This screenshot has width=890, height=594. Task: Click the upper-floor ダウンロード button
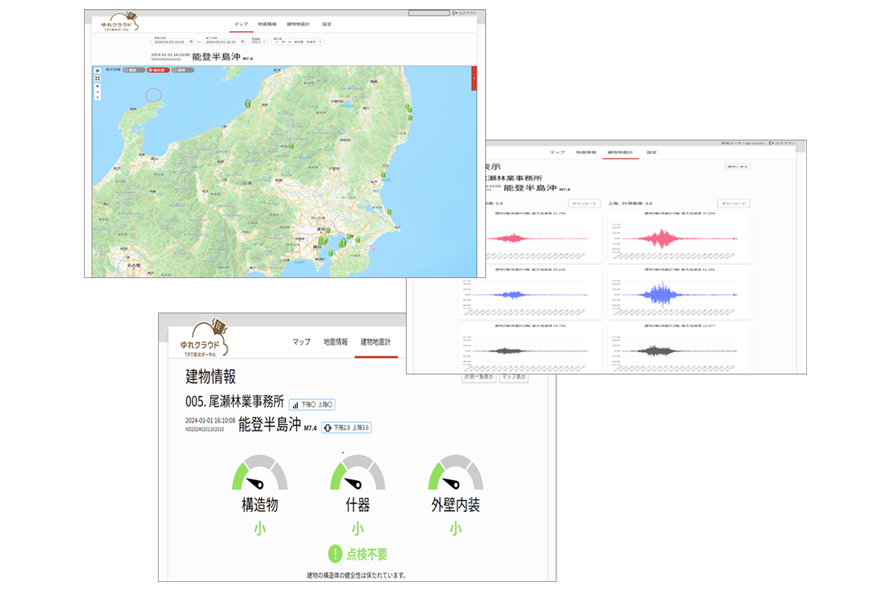(x=733, y=203)
